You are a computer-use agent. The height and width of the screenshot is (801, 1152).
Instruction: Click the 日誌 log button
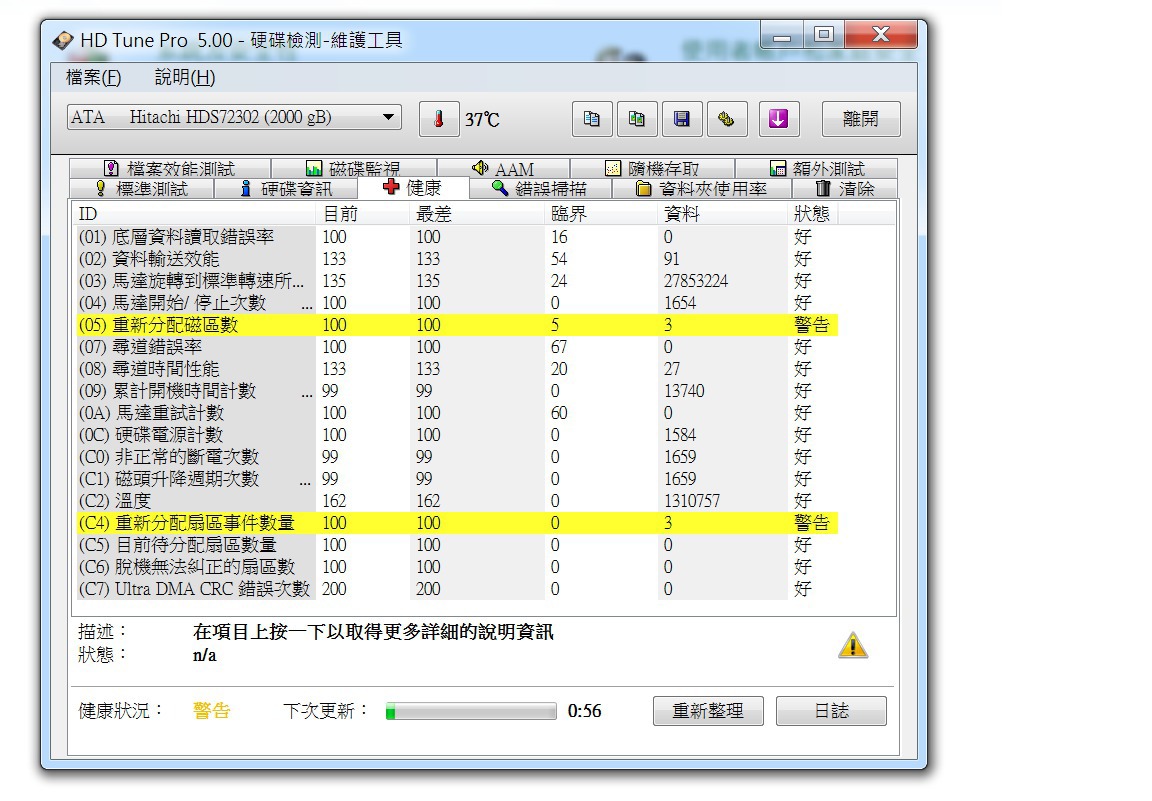[832, 711]
